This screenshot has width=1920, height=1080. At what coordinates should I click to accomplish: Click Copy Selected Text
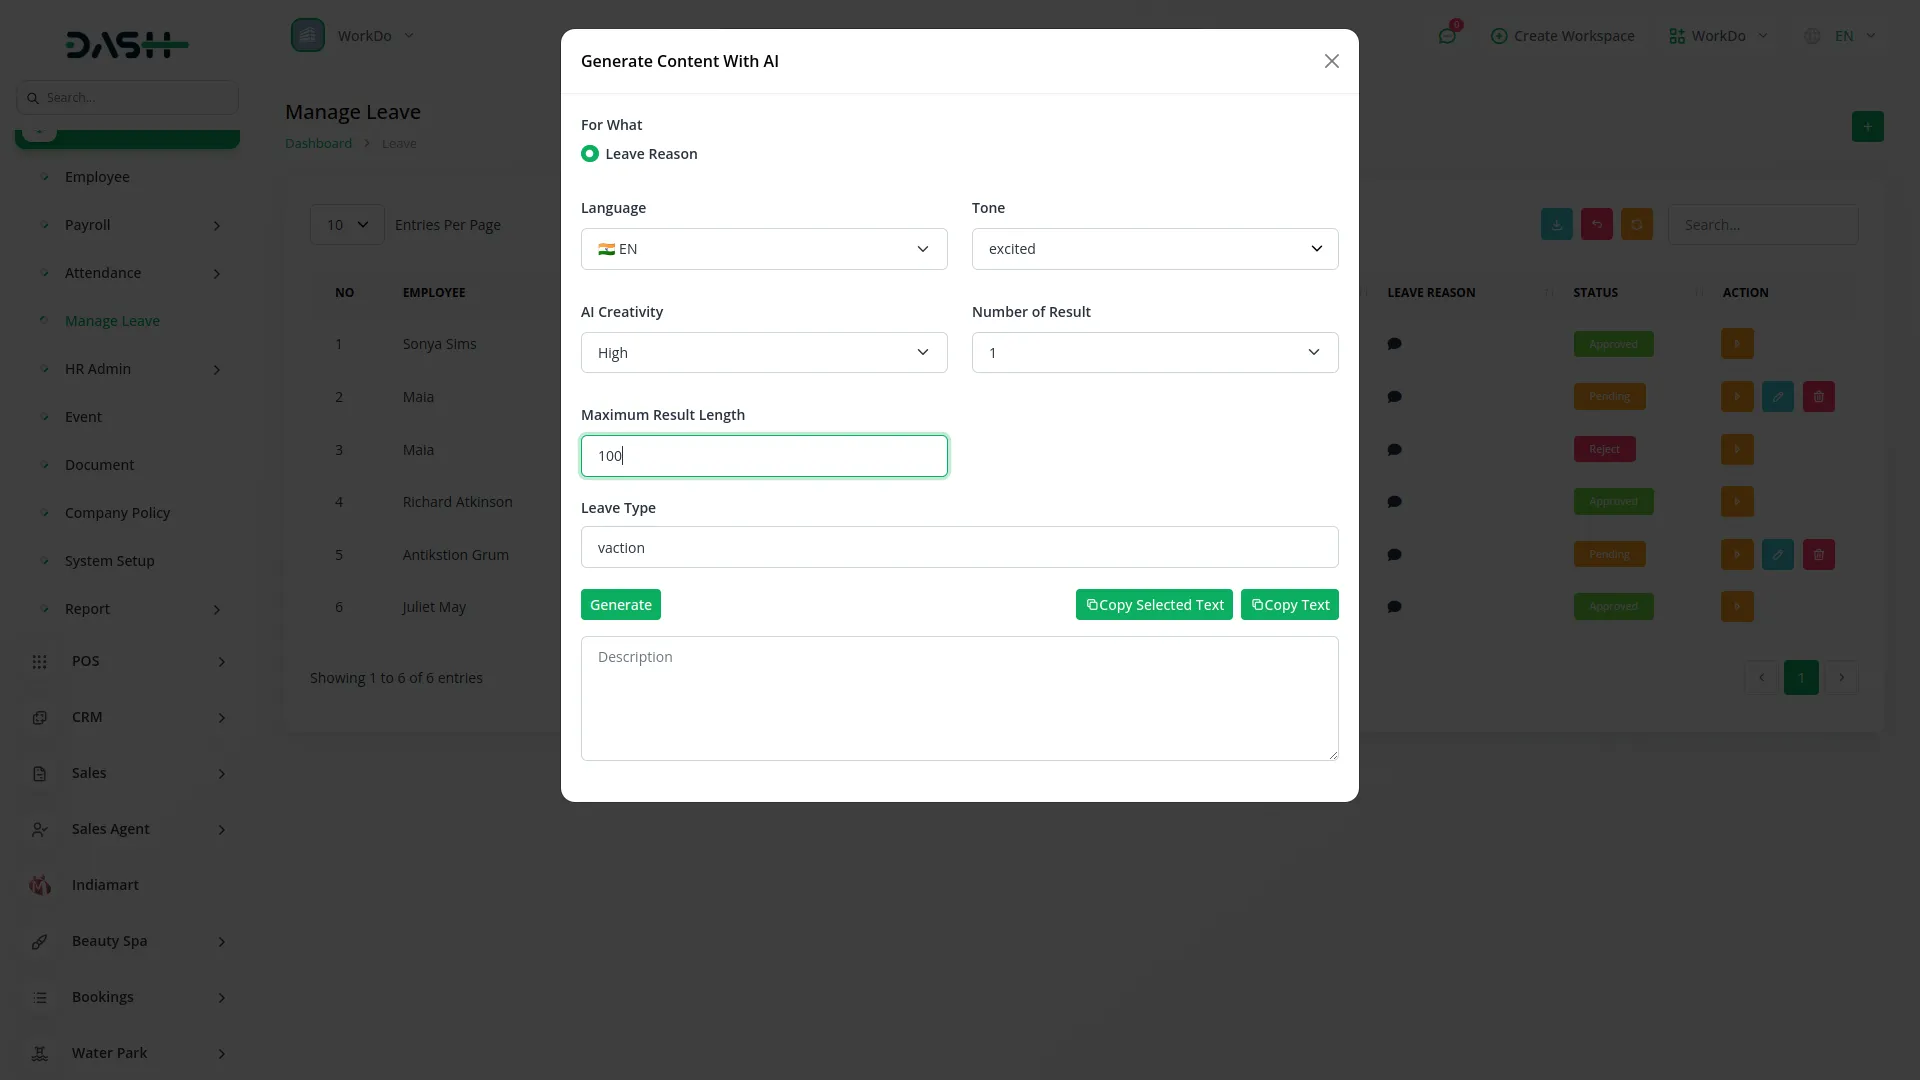point(1154,604)
